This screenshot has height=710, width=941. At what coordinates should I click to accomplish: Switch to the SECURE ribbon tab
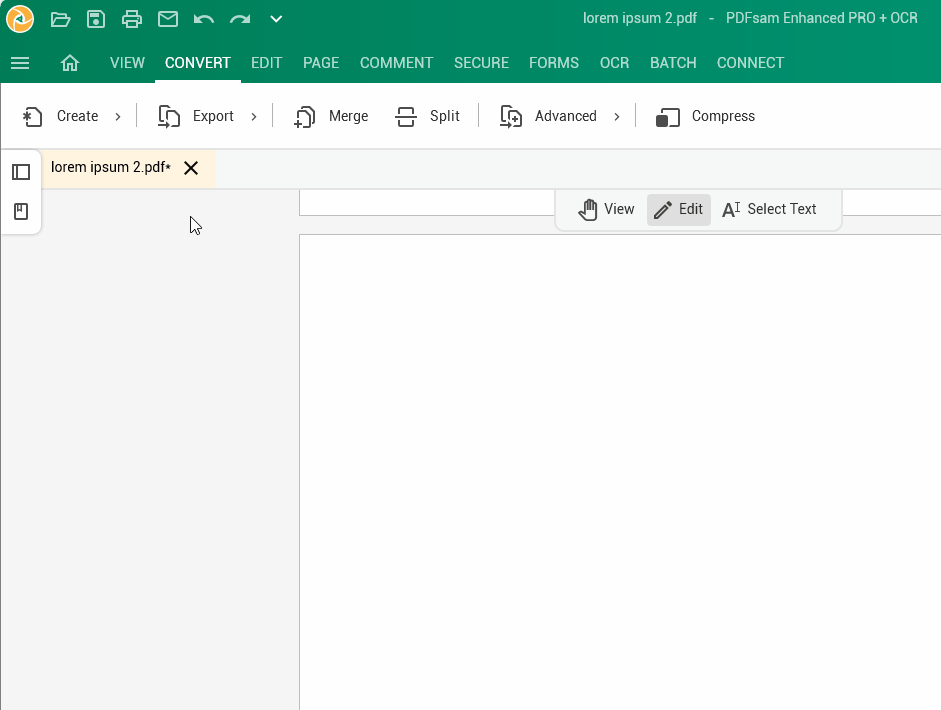point(481,63)
